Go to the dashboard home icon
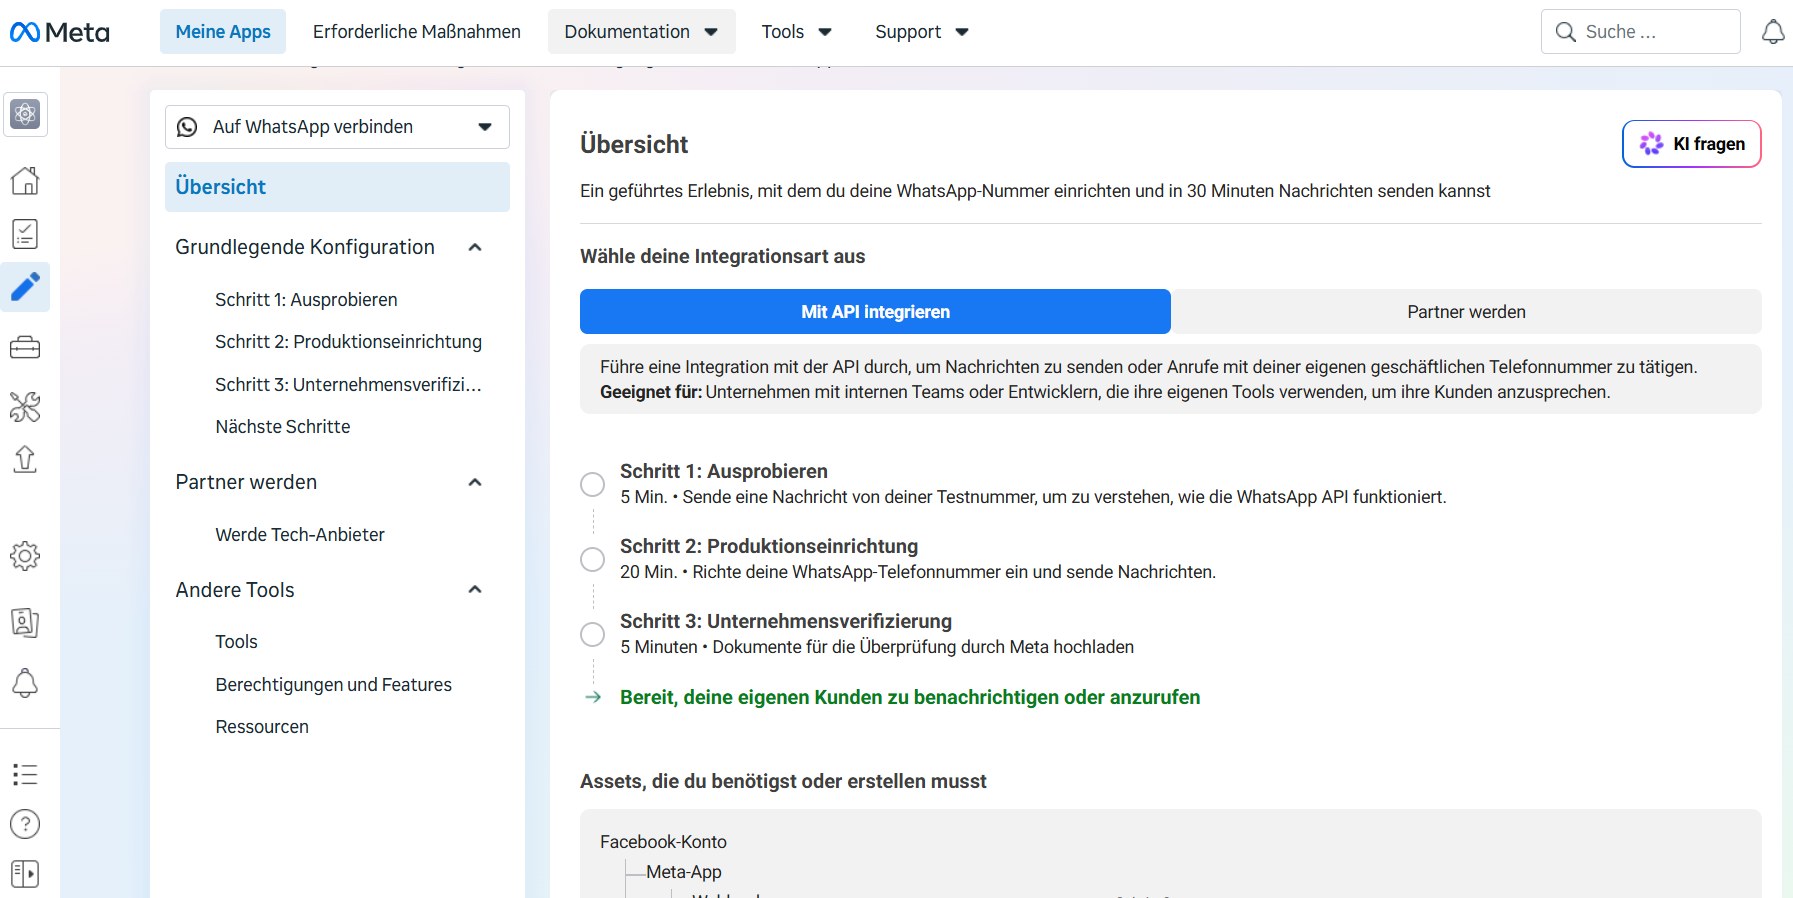1793x898 pixels. click(25, 181)
